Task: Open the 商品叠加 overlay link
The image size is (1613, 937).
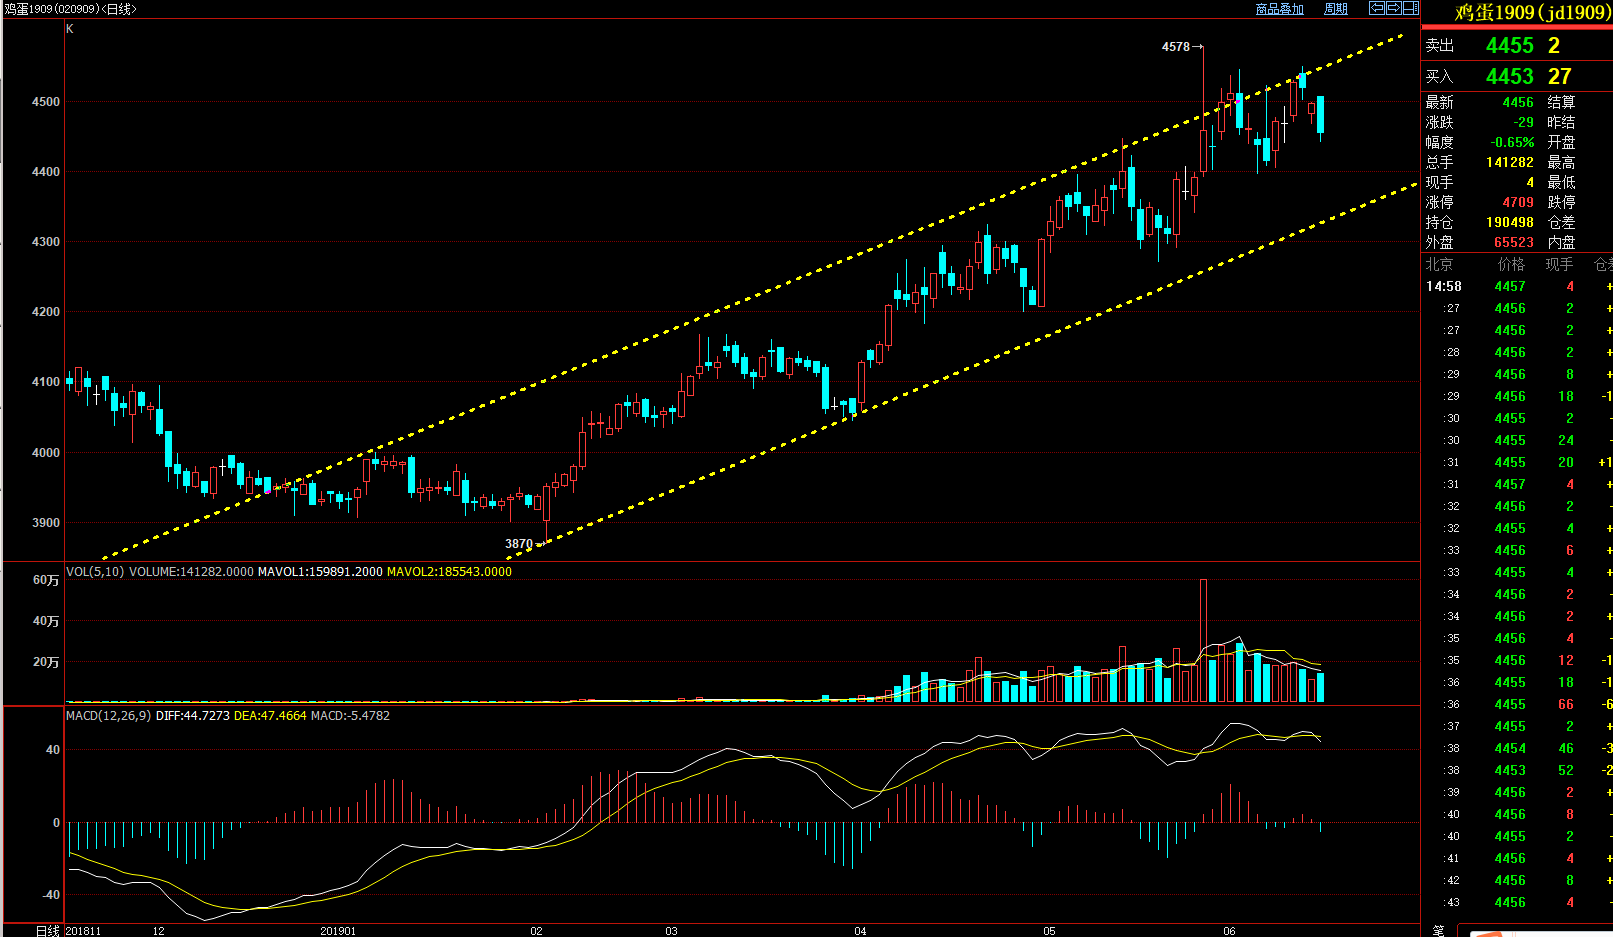Action: 1280,9
